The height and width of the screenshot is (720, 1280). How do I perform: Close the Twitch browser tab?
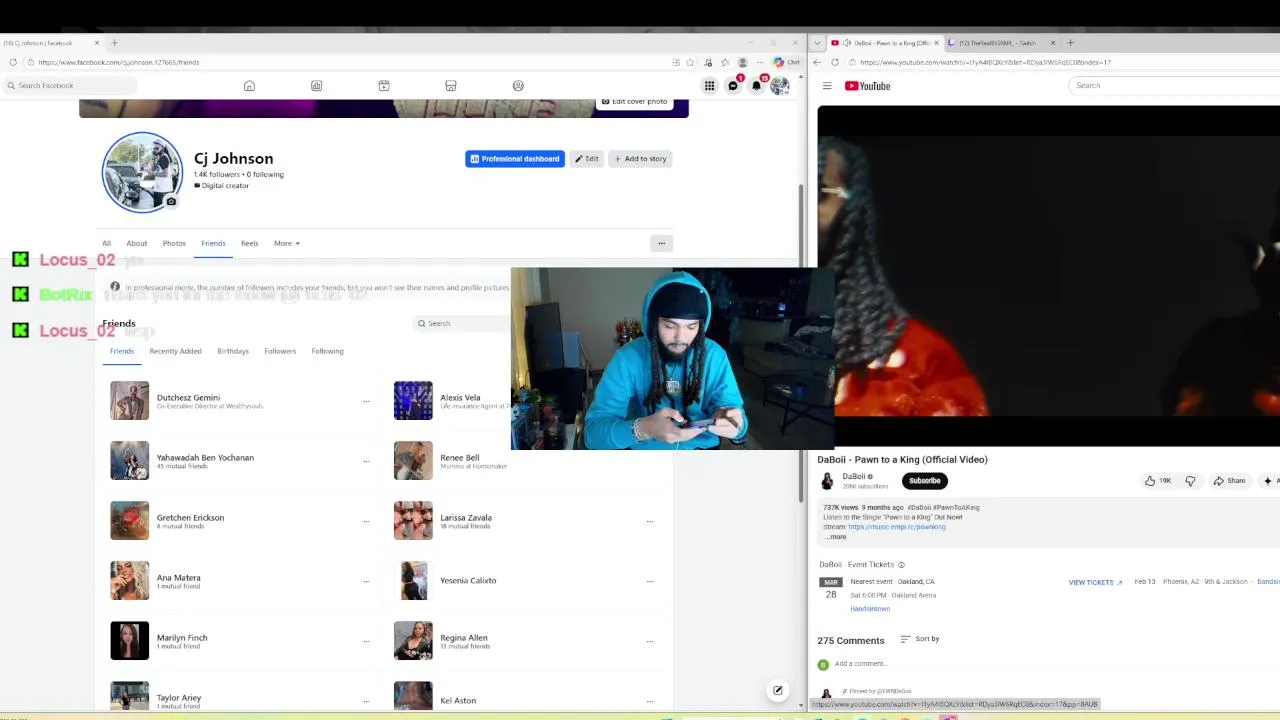pos(1052,43)
